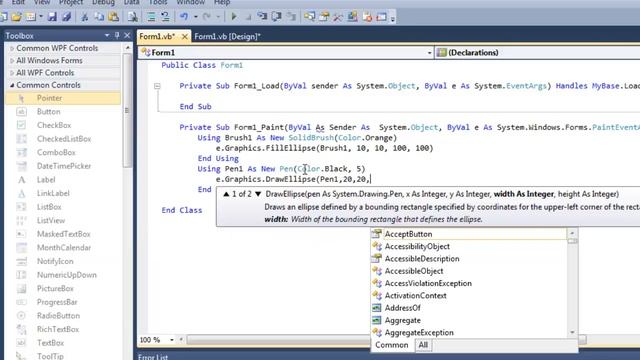Viewport: 640px width, 360px height.
Task: Expand the All Windows Forms group
Action: 12,61
